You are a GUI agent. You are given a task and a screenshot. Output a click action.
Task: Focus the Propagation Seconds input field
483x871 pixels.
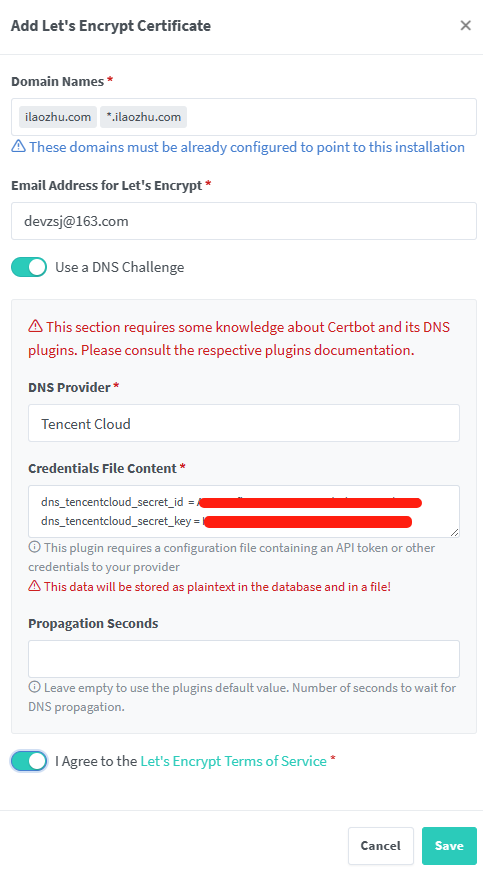pos(244,659)
